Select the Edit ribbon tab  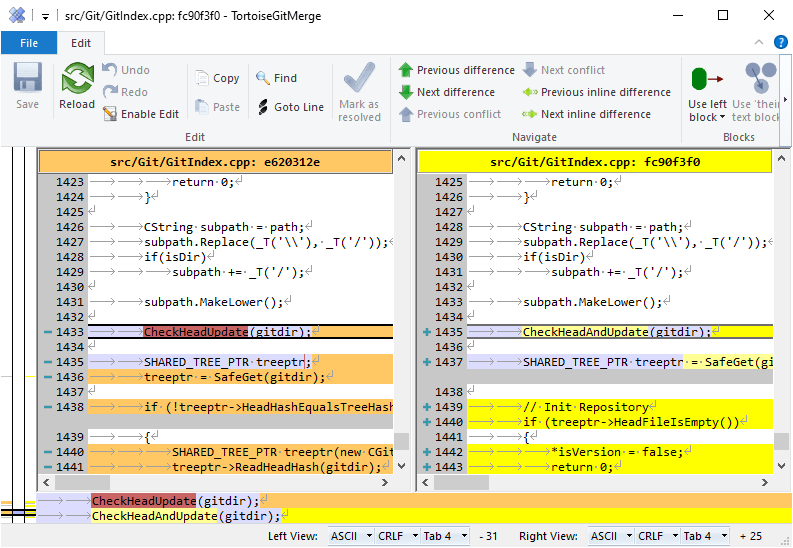tap(81, 43)
